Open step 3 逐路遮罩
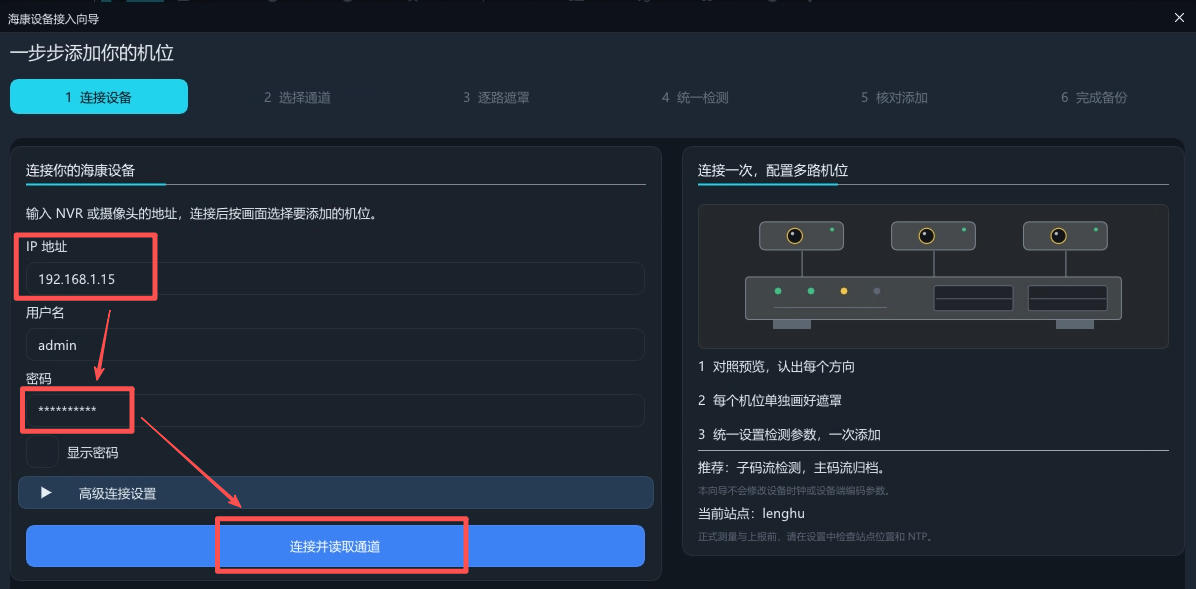The image size is (1196, 589). tap(496, 98)
